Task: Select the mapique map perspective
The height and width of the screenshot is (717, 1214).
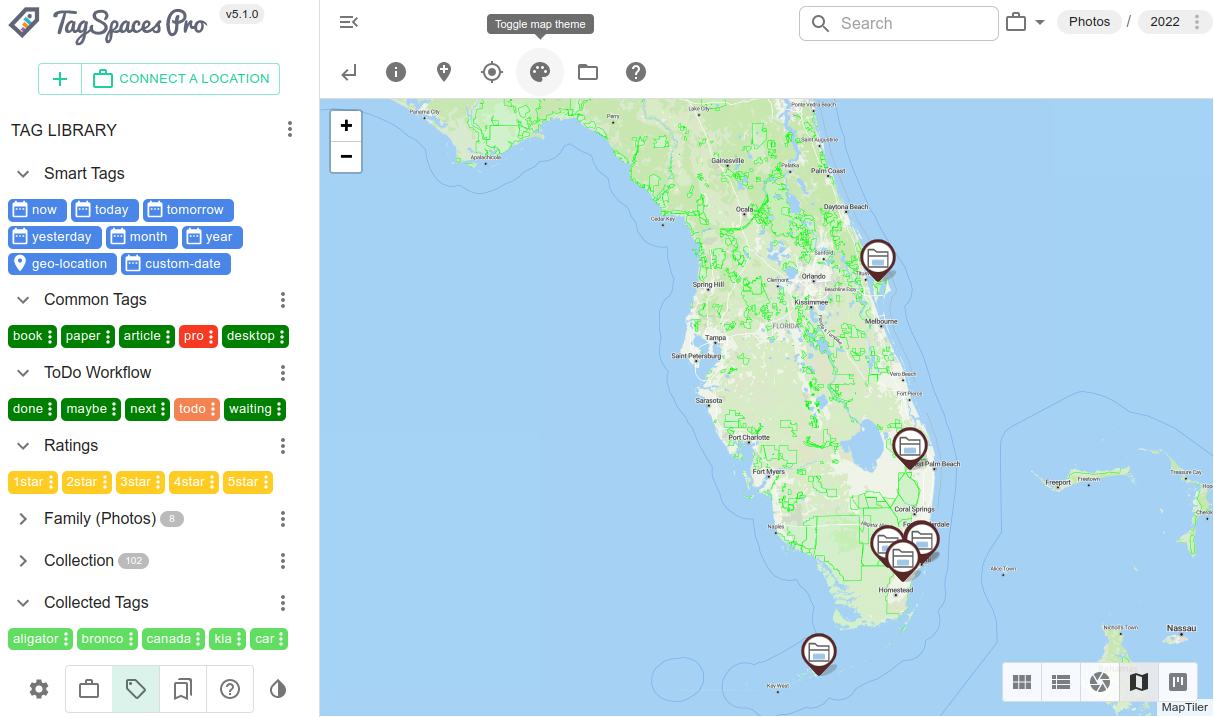Action: click(x=1139, y=682)
